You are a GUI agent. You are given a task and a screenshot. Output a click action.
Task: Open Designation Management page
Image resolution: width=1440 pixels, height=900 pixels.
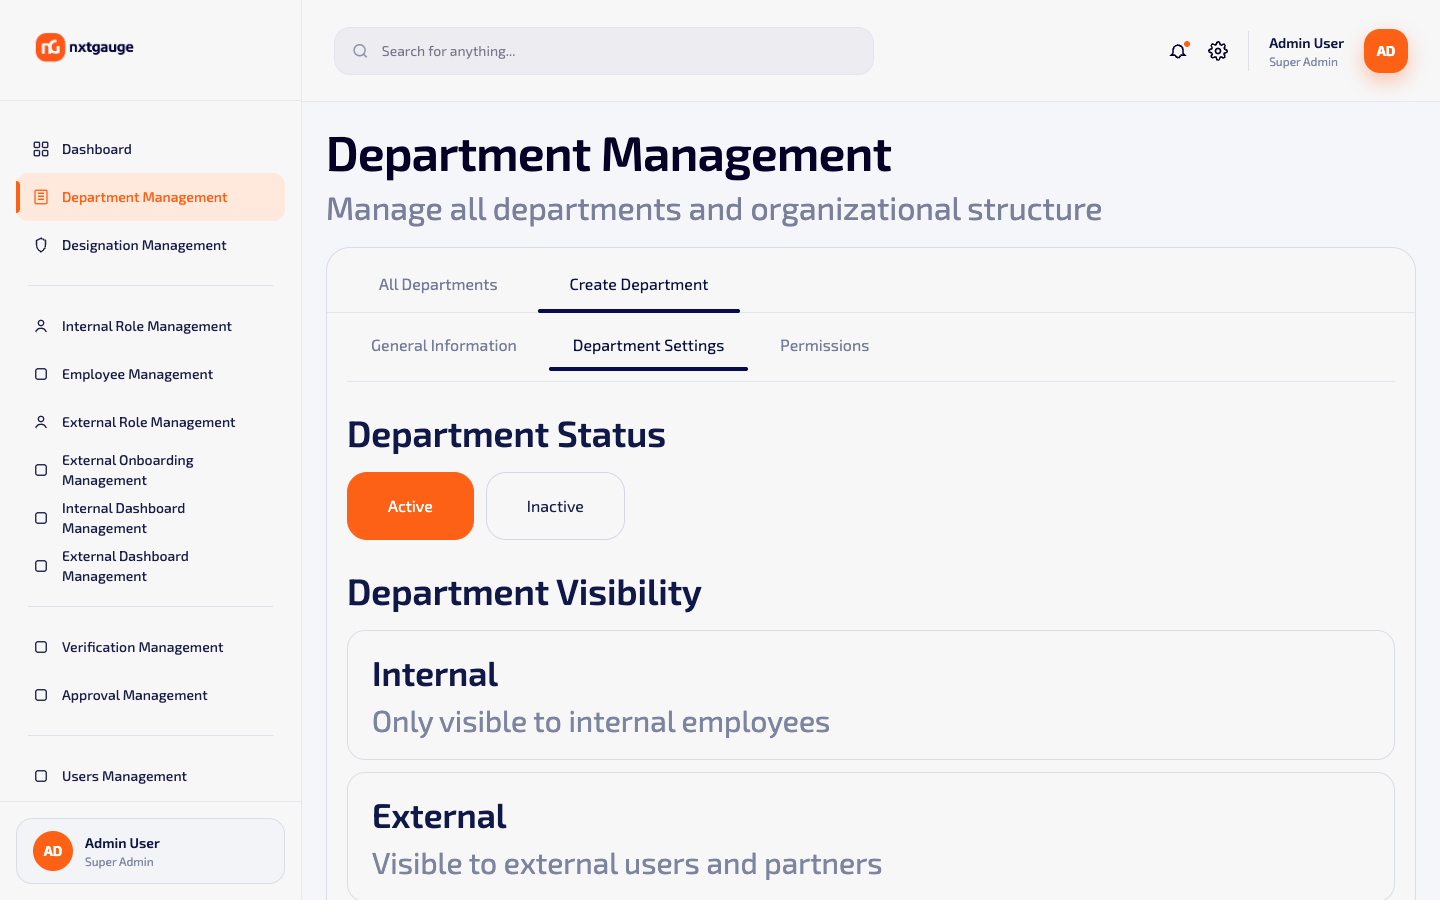150,245
